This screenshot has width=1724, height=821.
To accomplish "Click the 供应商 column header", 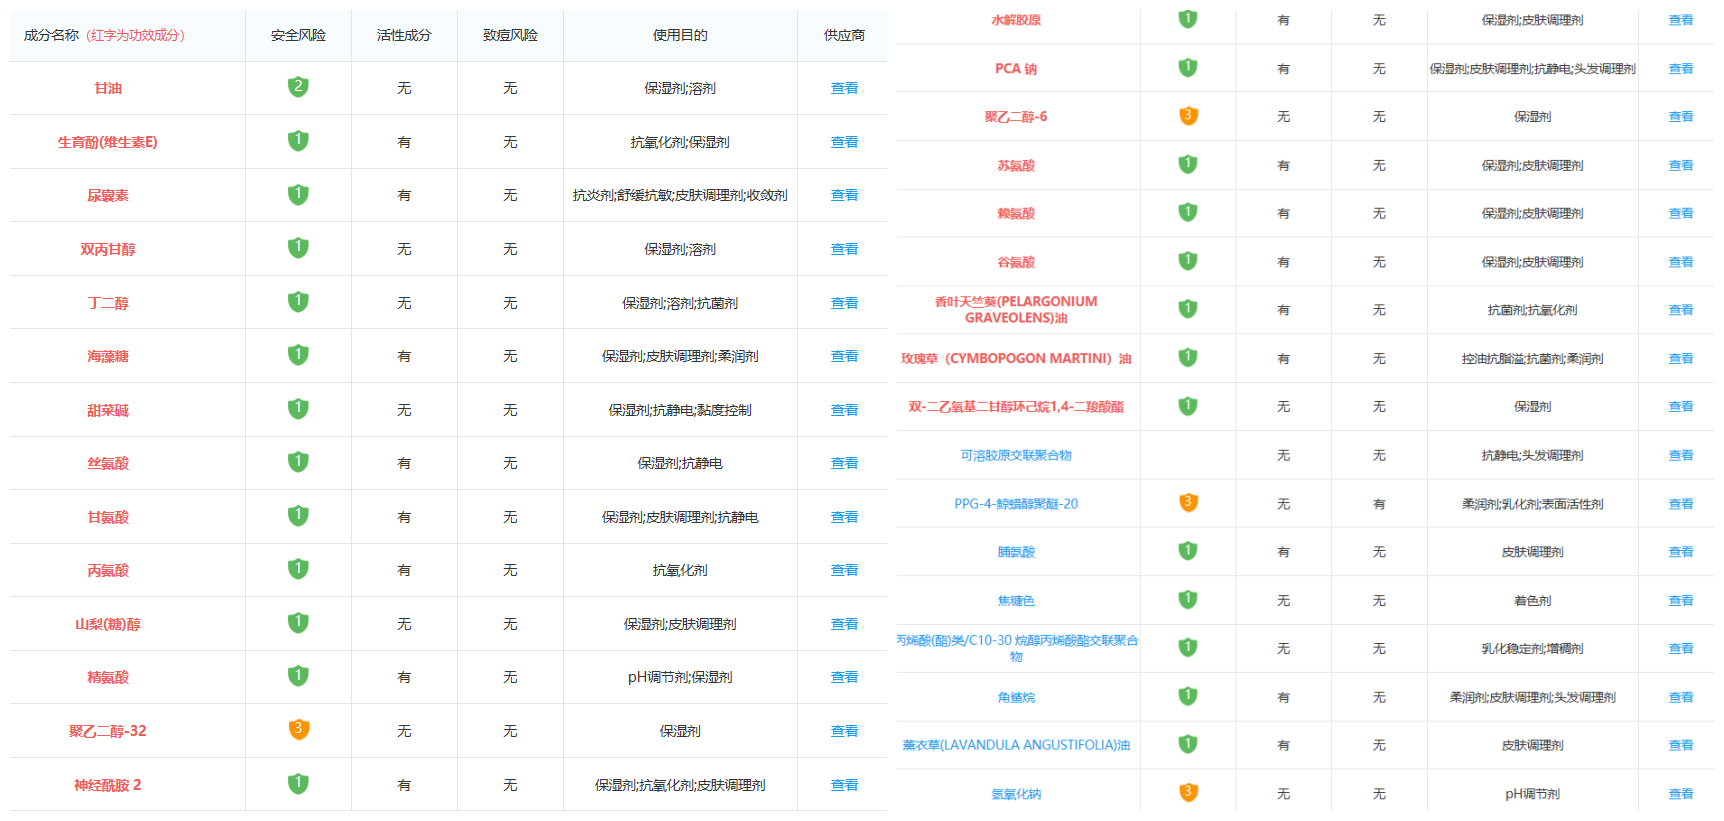I will (844, 35).
